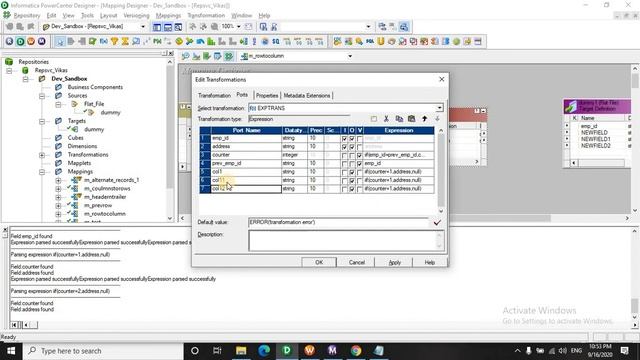Select the Aggregator sigma transformation icon
The height and width of the screenshot is (360, 640).
tap(125, 41)
